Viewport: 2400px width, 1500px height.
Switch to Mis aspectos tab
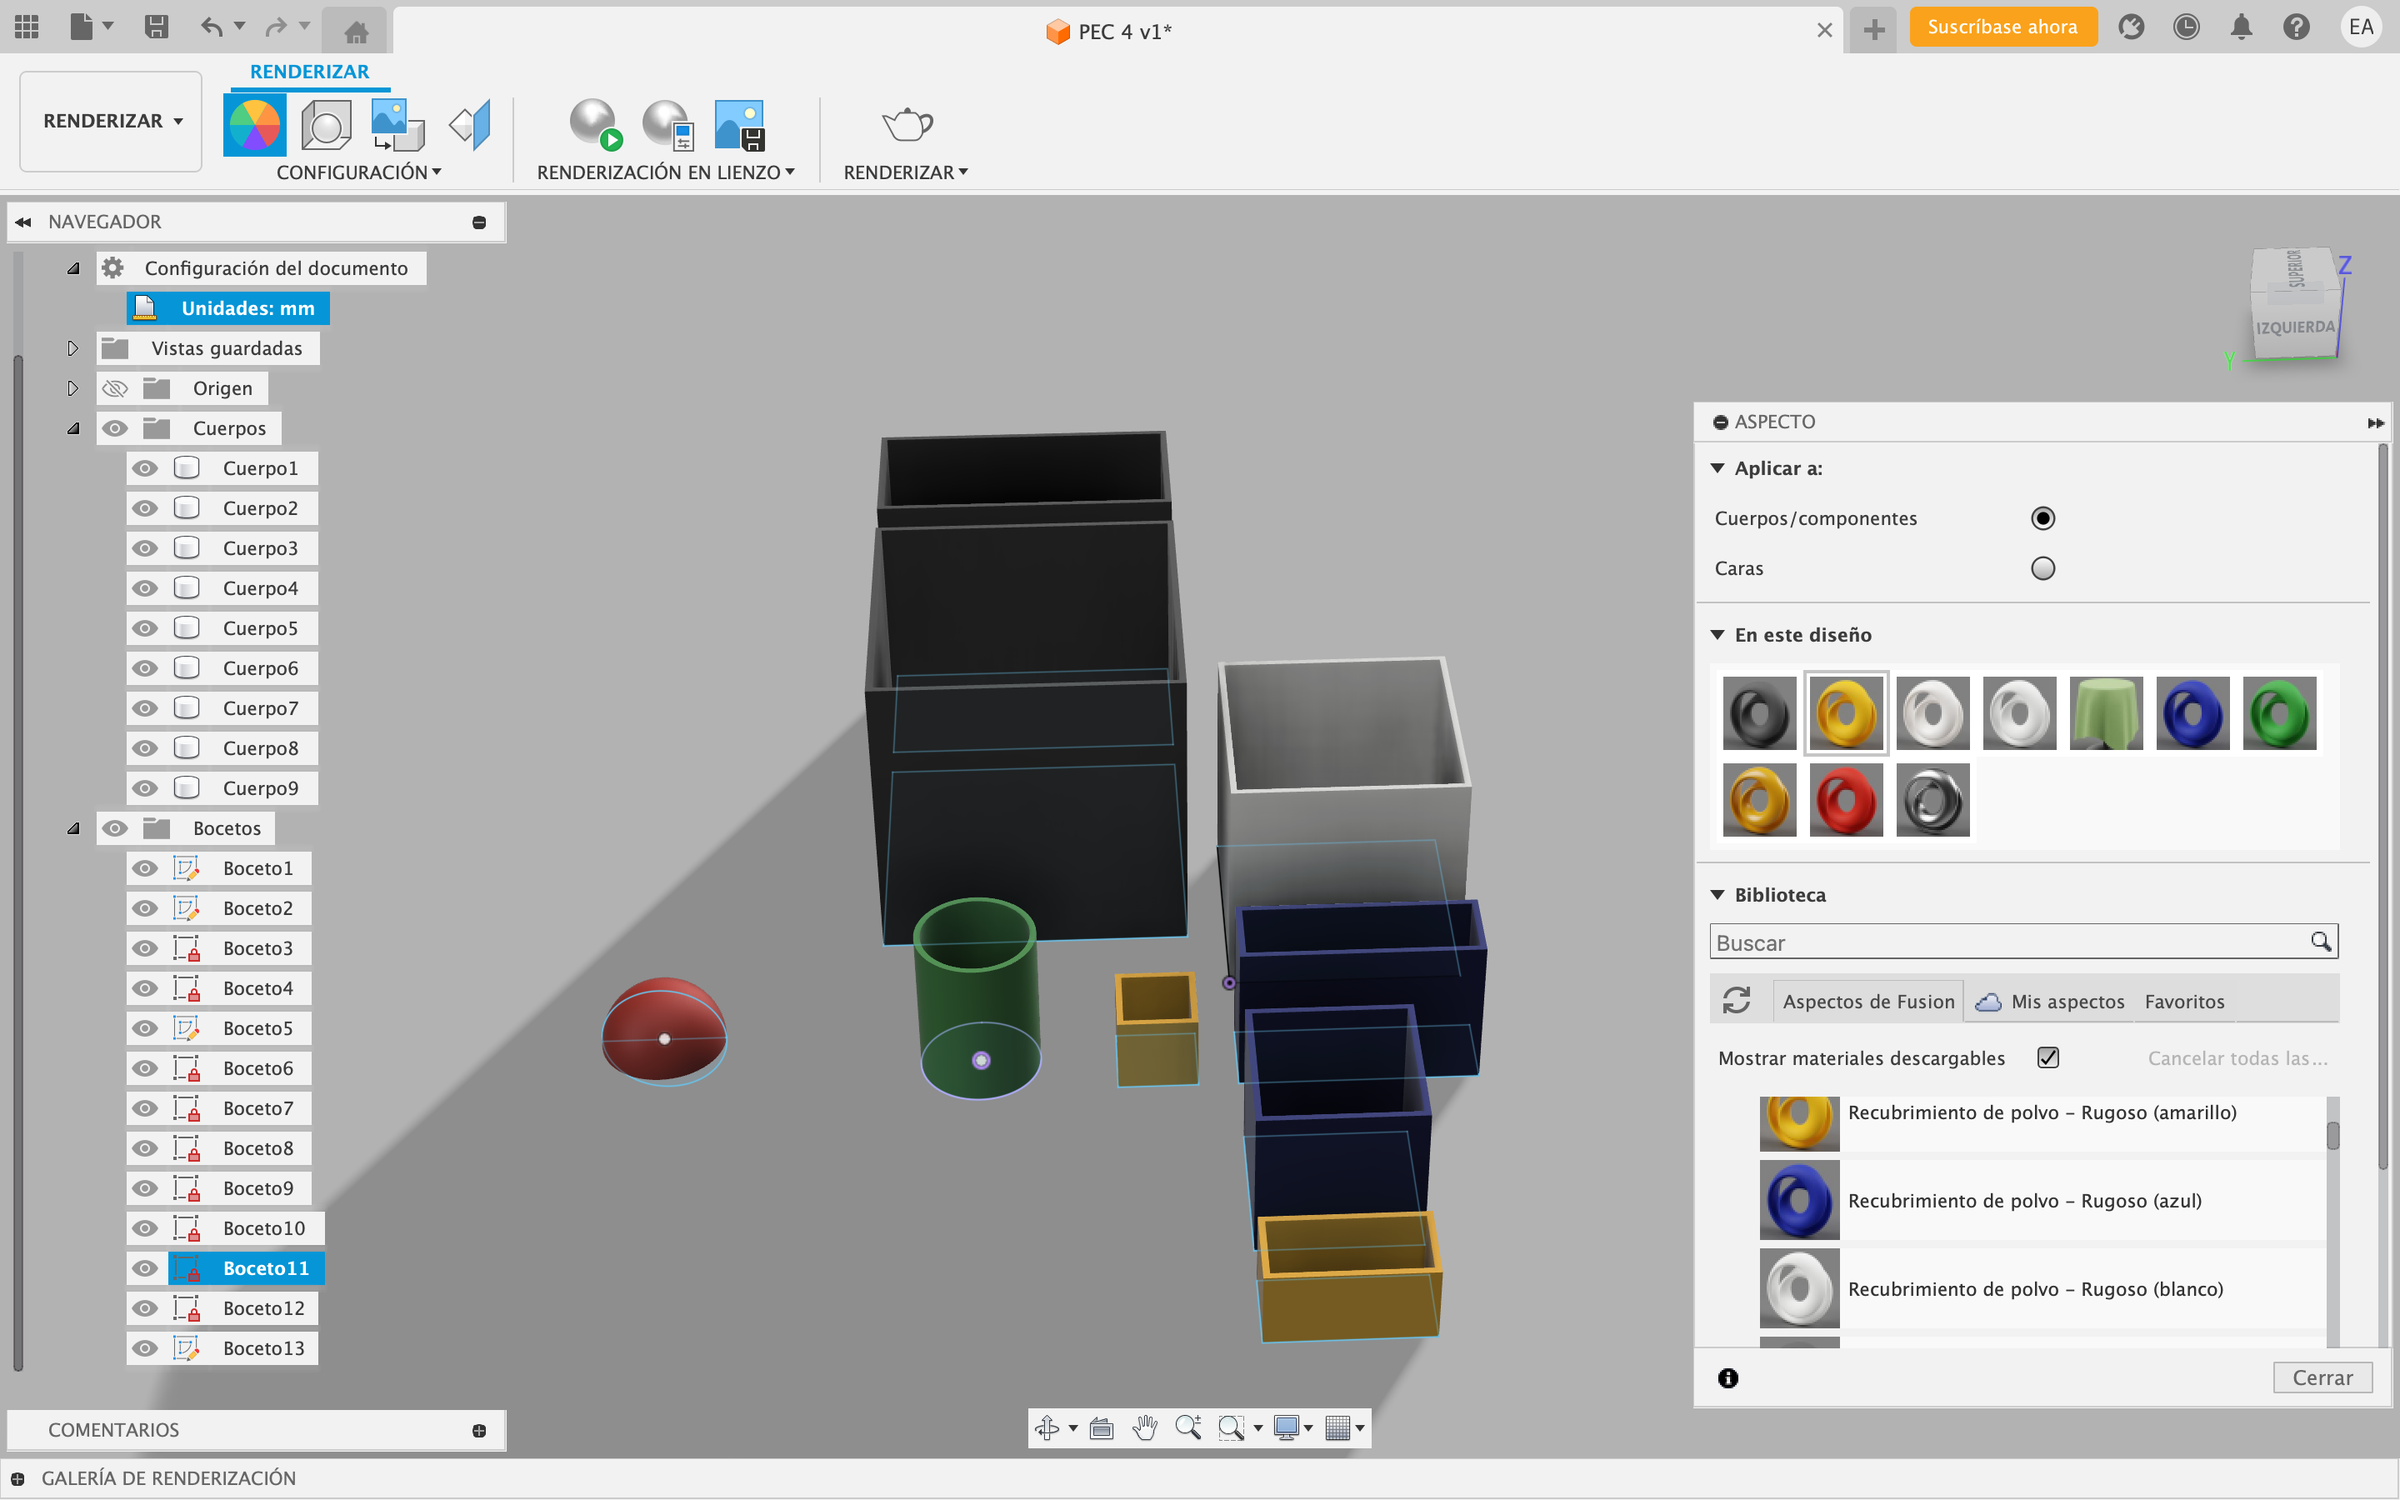point(2050,1001)
